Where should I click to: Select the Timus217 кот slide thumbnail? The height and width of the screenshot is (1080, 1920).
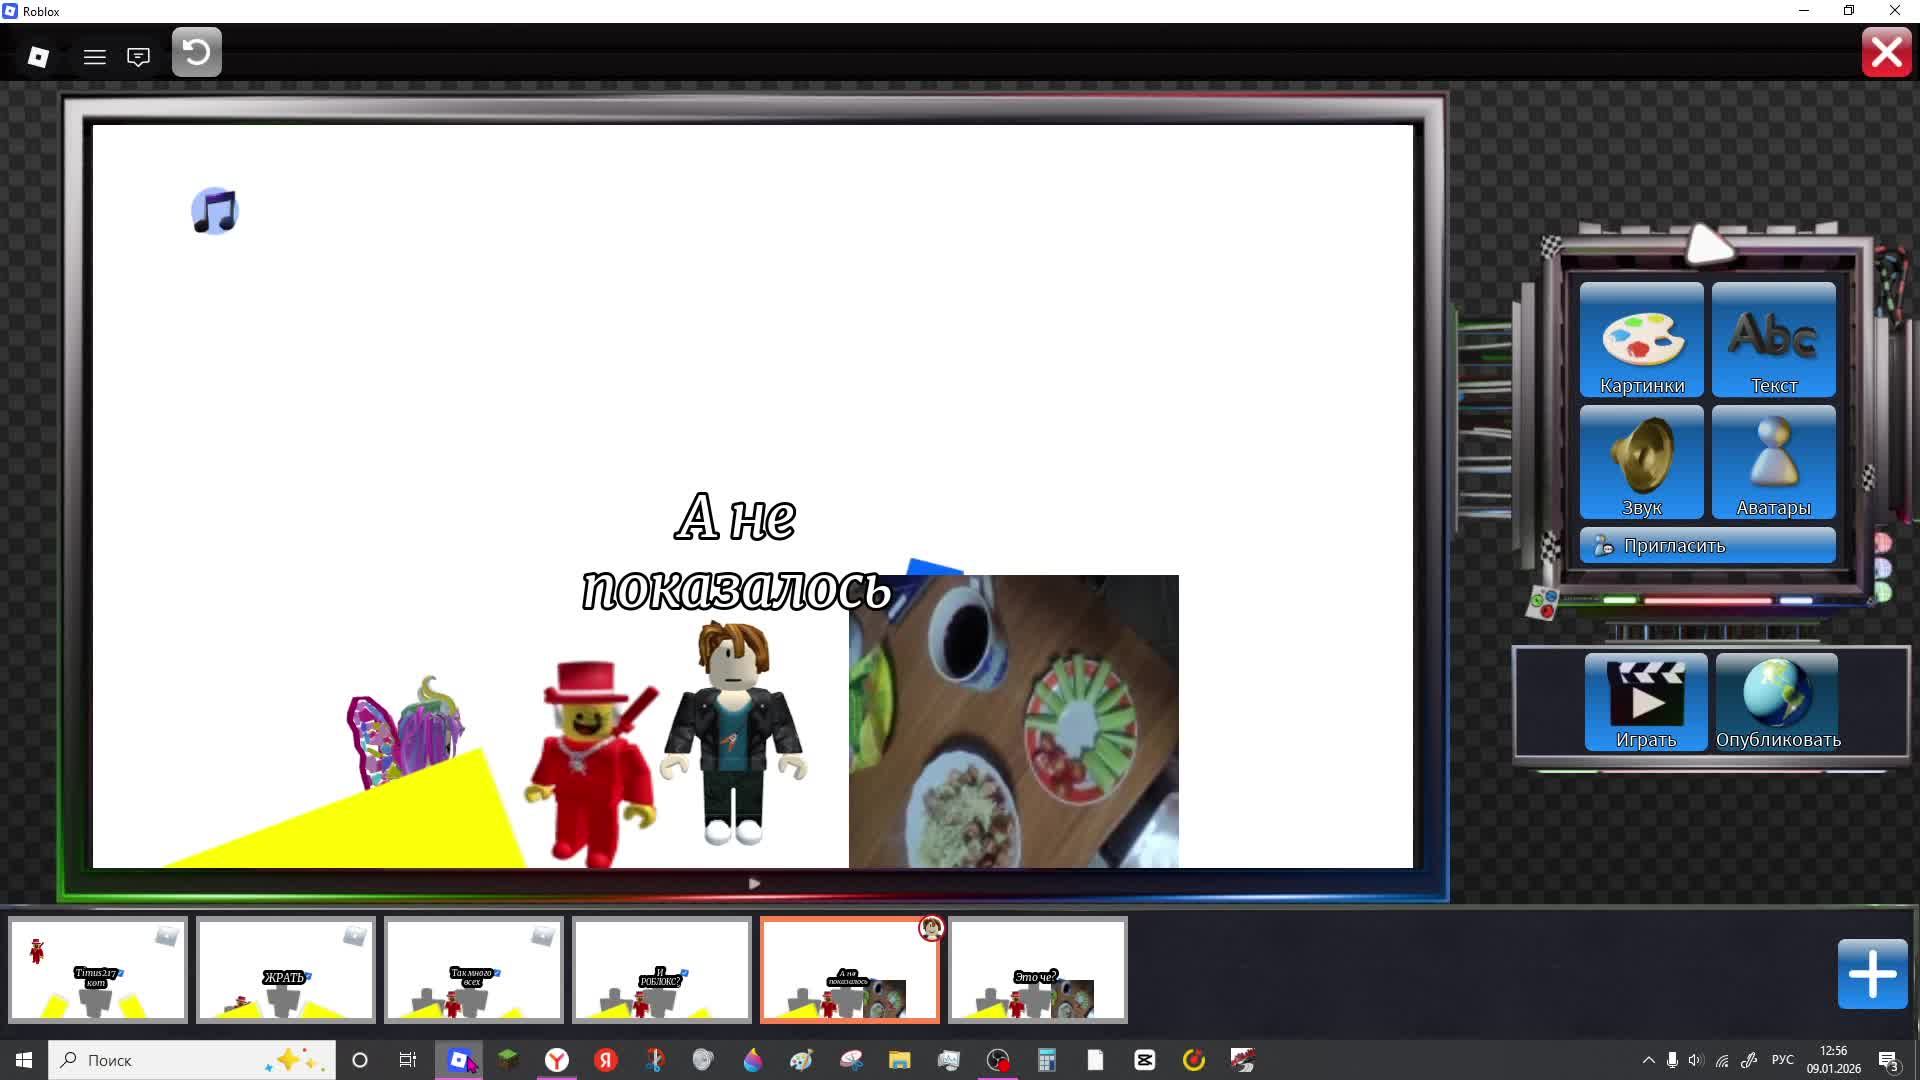(98, 970)
